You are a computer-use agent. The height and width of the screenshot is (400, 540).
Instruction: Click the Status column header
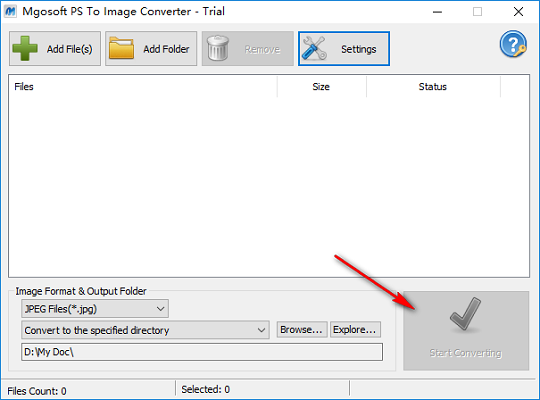pyautogui.click(x=433, y=87)
